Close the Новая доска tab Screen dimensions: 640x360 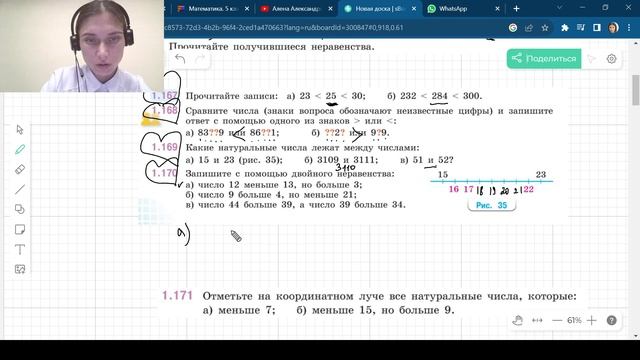click(414, 9)
